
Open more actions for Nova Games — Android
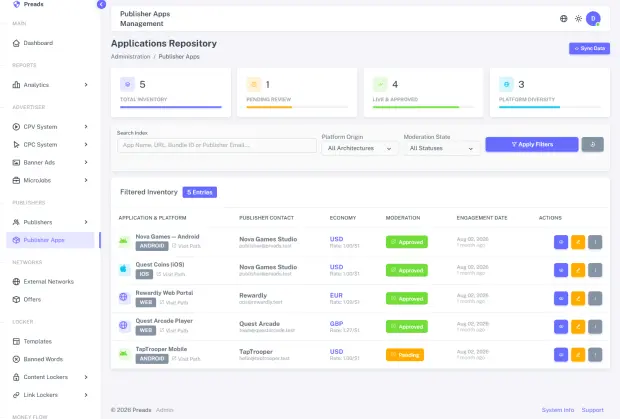coord(595,242)
